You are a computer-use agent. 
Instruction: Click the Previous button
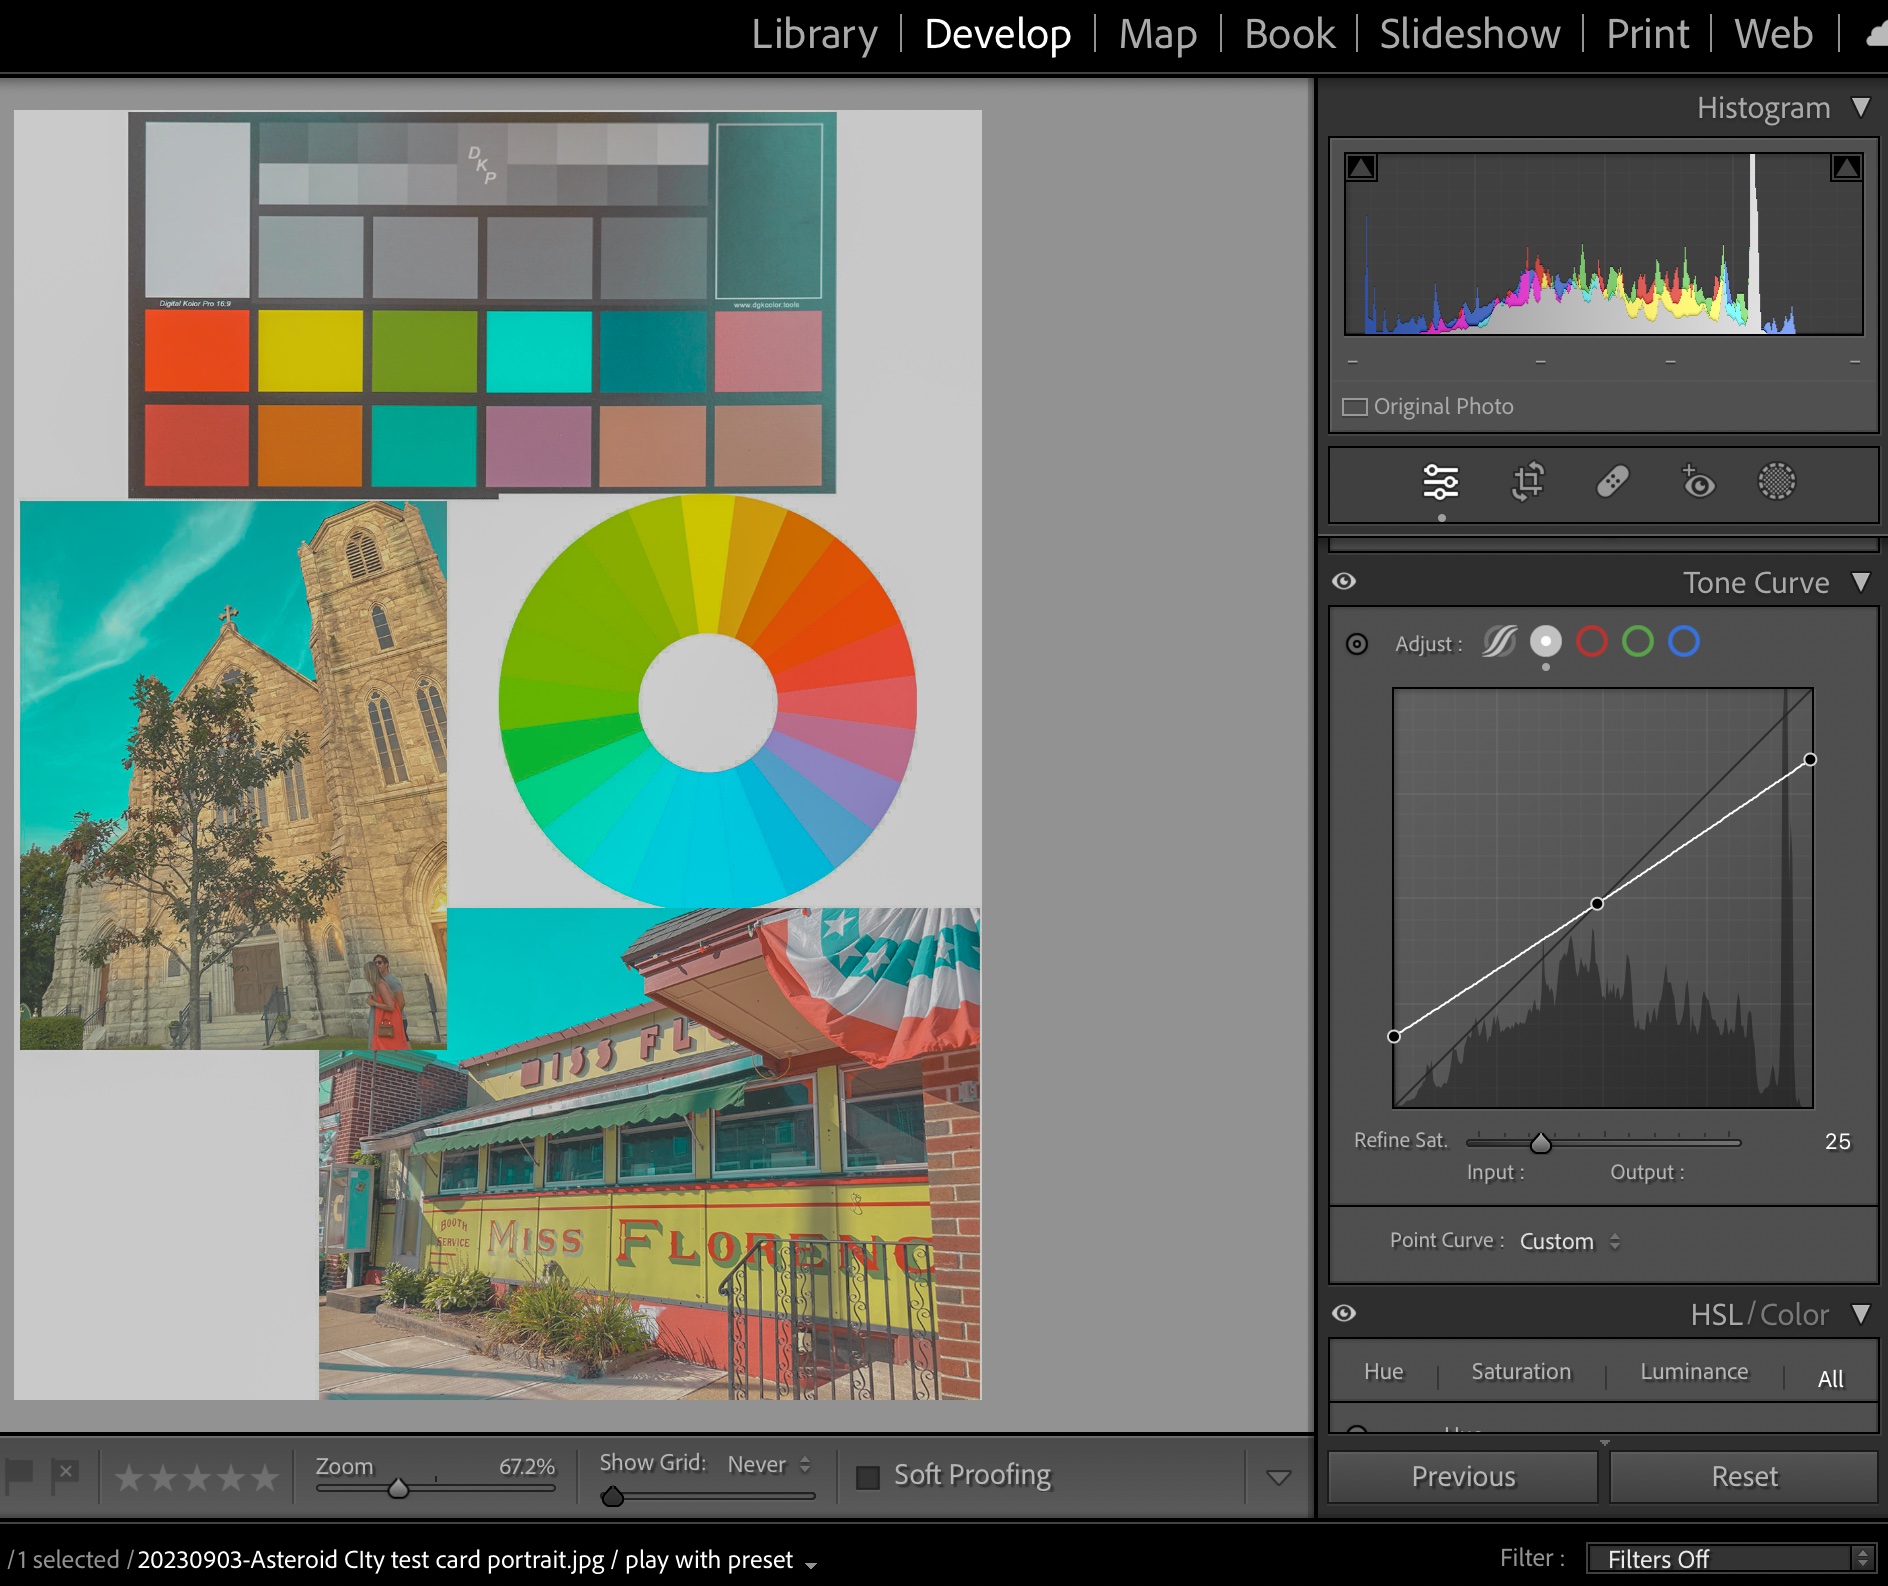point(1463,1477)
